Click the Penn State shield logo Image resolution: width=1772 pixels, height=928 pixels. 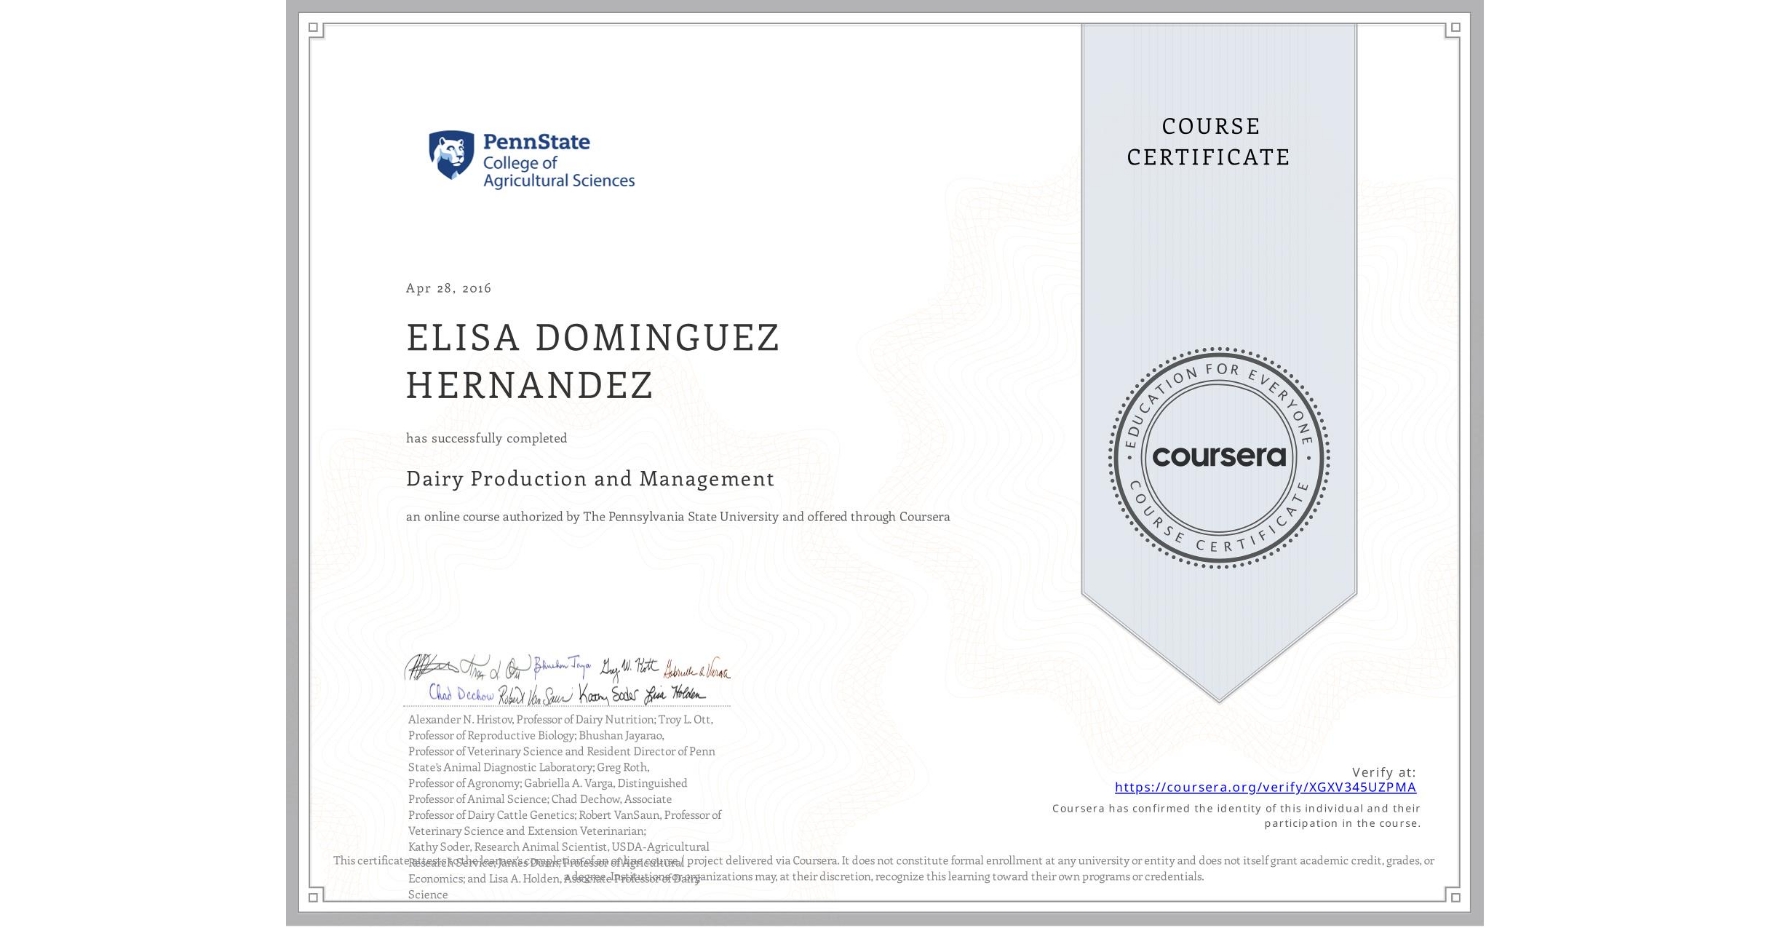click(451, 155)
